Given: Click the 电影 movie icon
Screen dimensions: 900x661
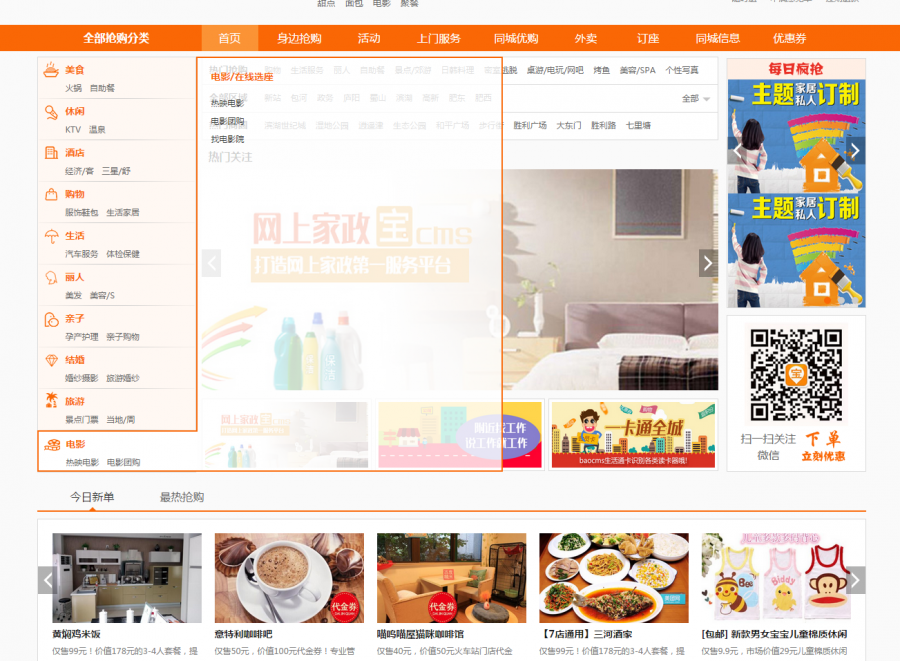Looking at the screenshot, I should tap(52, 445).
